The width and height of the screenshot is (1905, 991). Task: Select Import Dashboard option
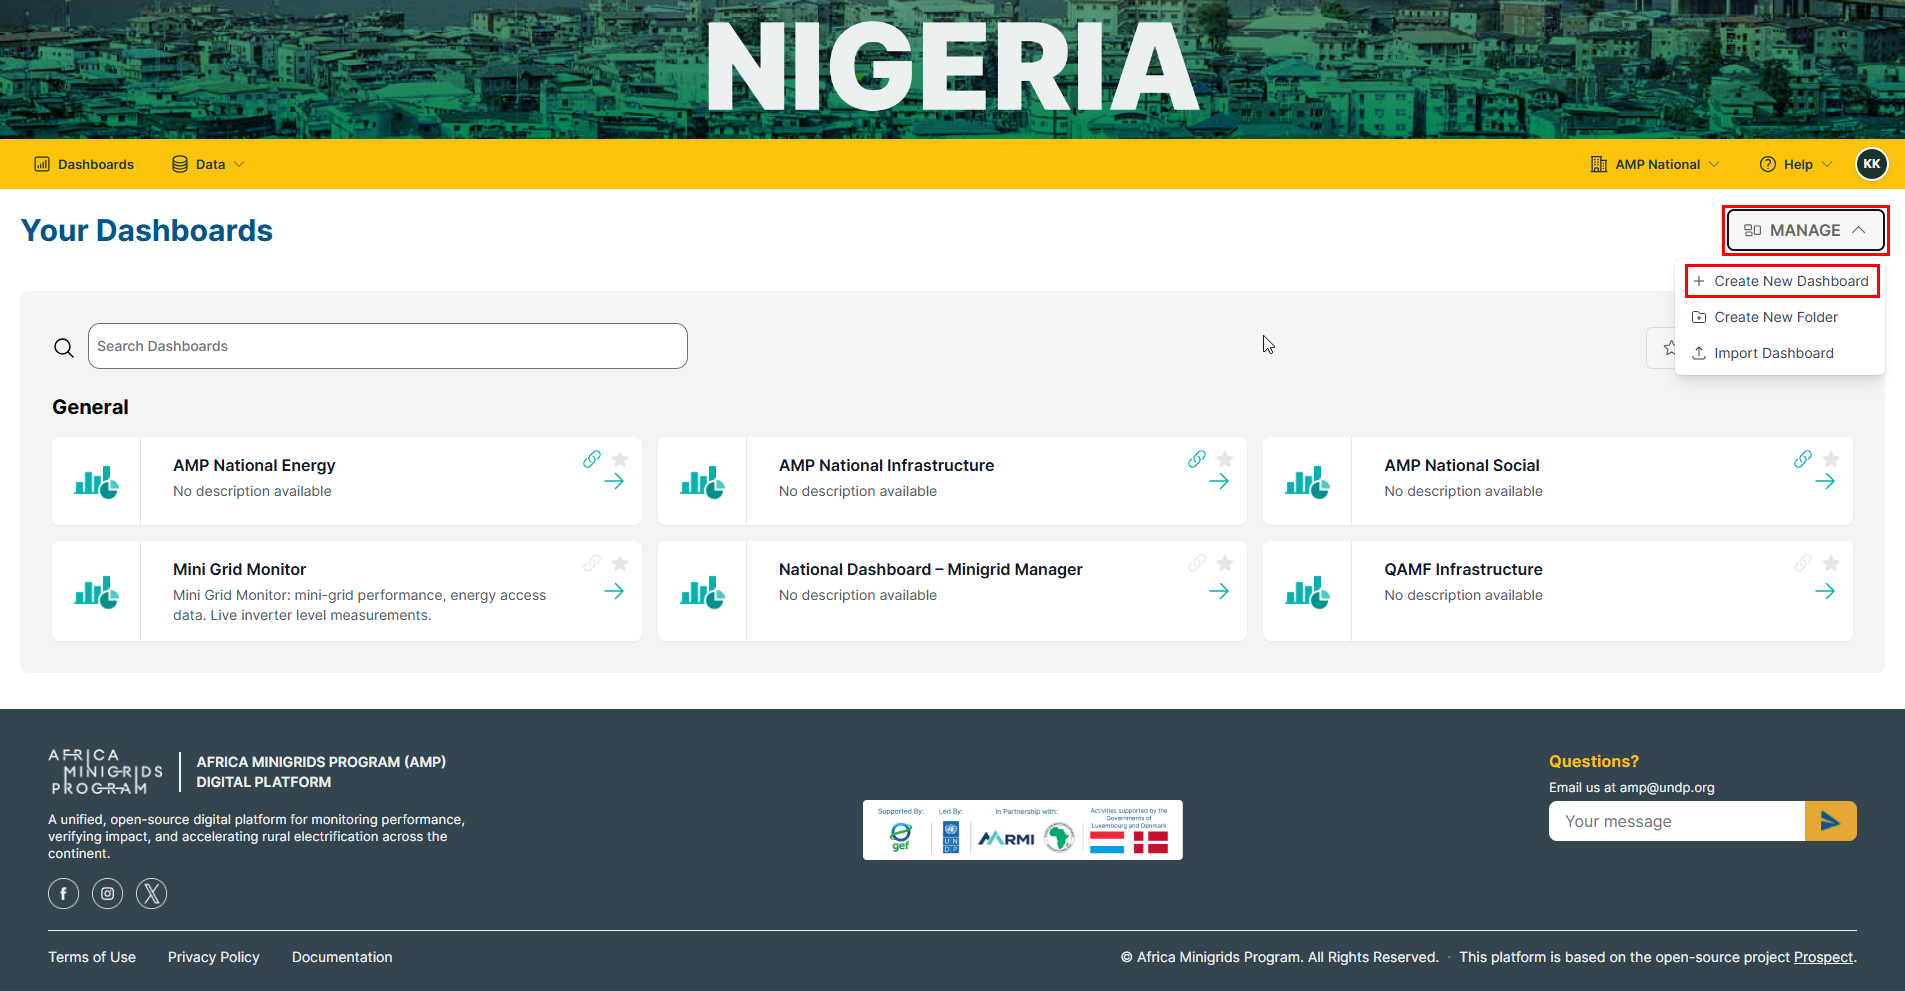pyautogui.click(x=1763, y=353)
